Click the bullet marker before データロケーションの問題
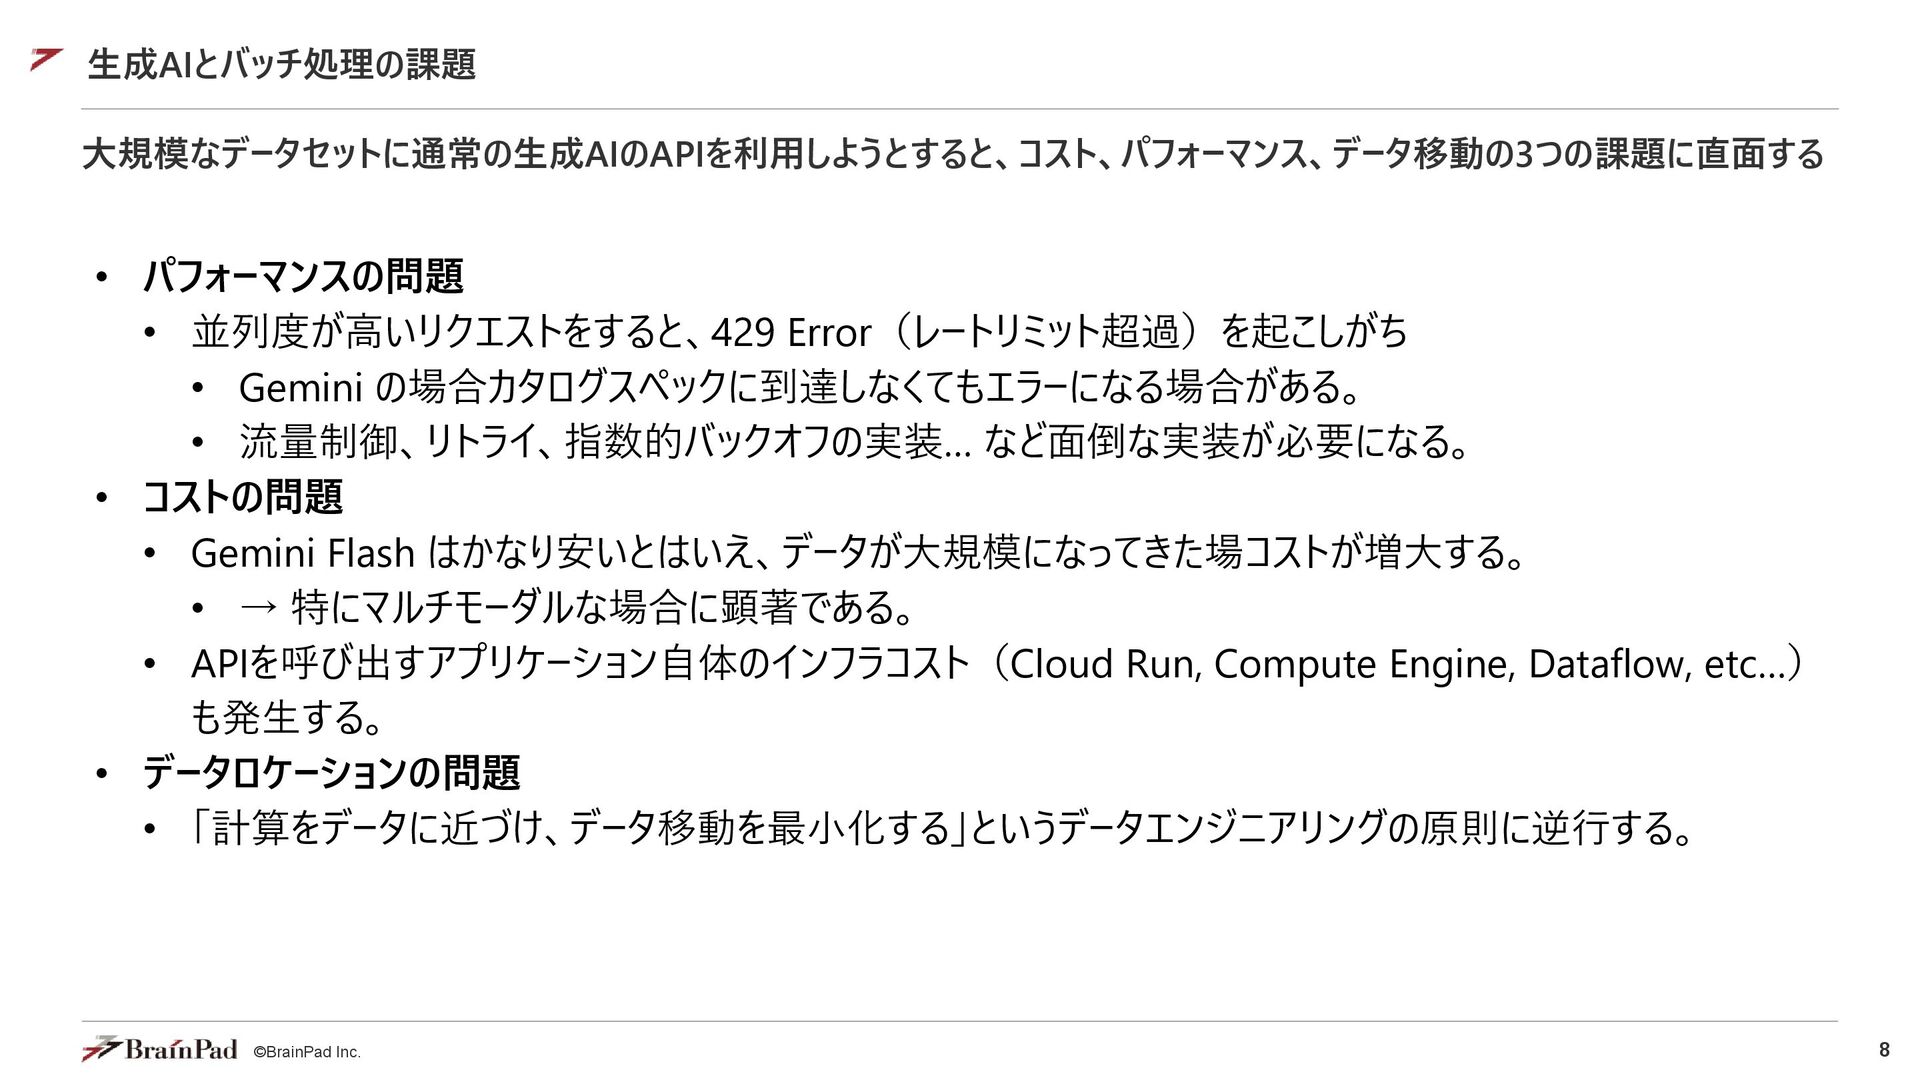Image resolution: width=1920 pixels, height=1080 pixels. click(101, 774)
